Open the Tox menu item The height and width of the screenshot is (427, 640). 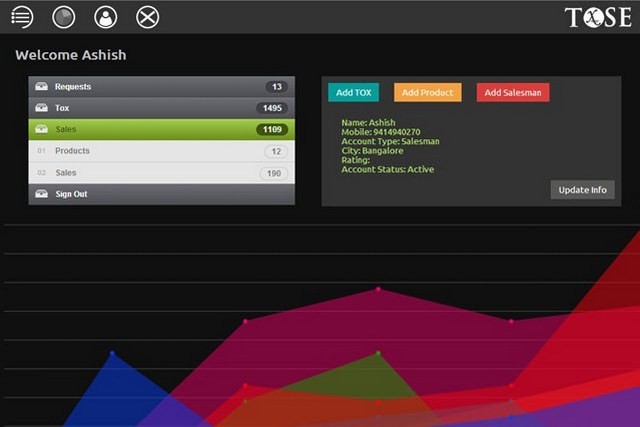(162, 108)
